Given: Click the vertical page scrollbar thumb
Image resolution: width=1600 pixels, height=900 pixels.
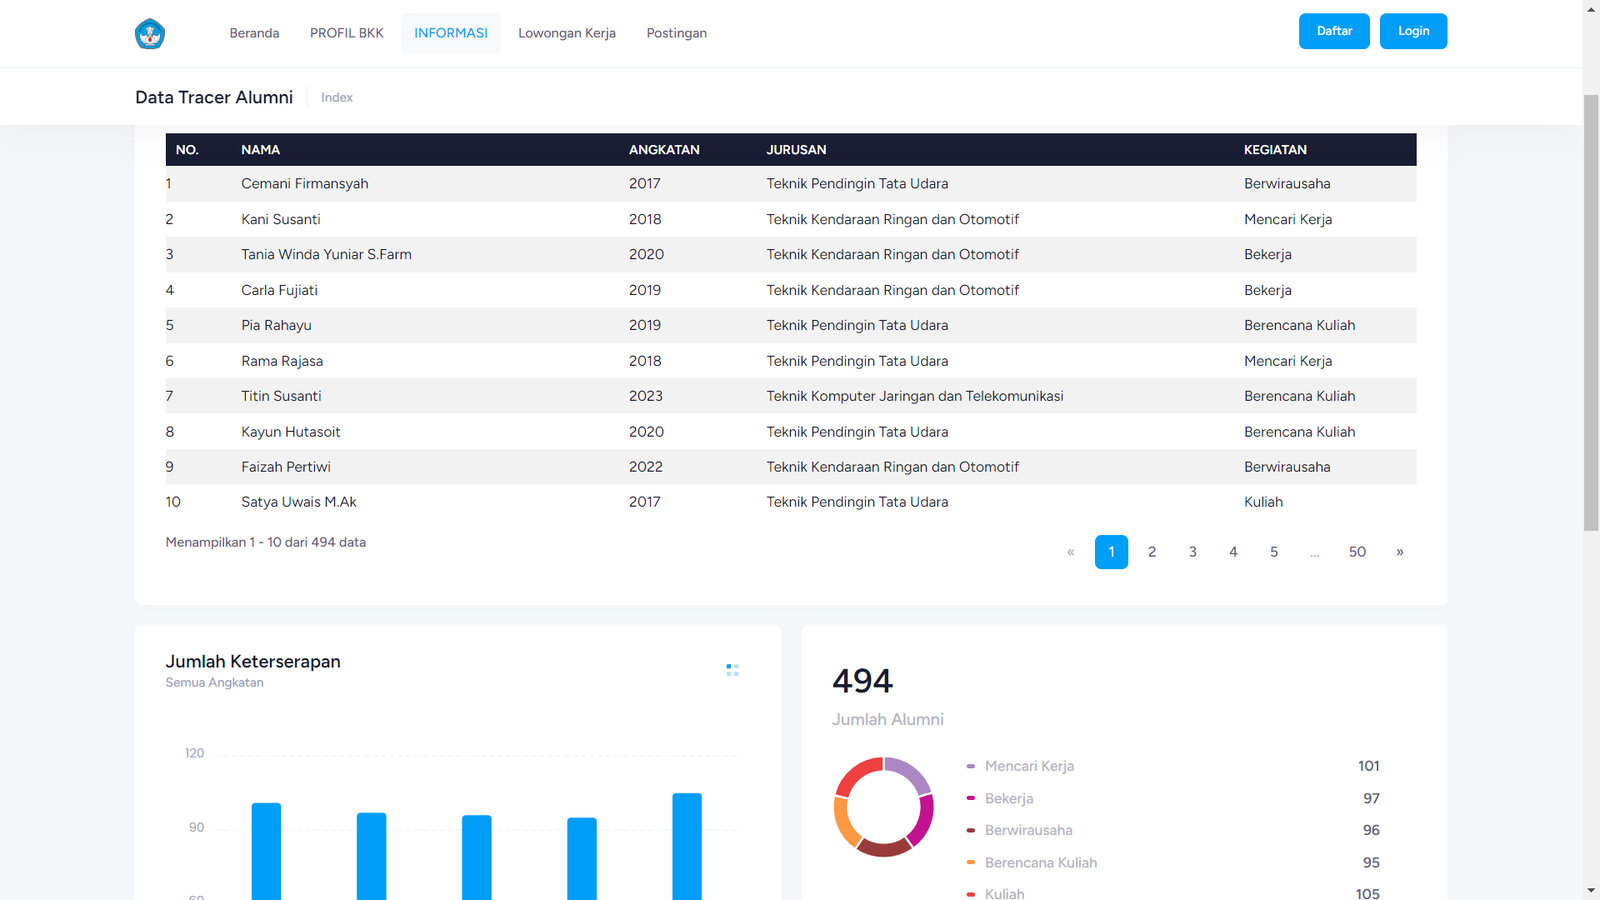Looking at the screenshot, I should pyautogui.click(x=1590, y=310).
